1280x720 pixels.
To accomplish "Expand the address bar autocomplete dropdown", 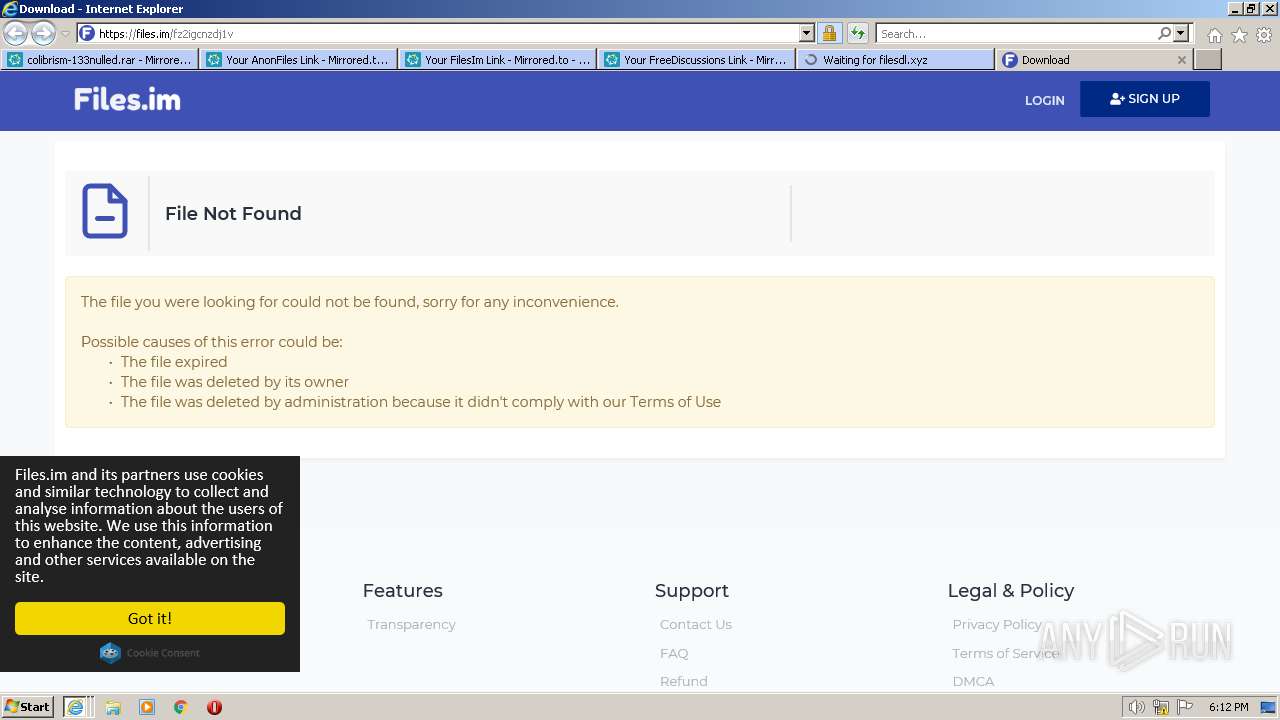I will click(x=807, y=33).
